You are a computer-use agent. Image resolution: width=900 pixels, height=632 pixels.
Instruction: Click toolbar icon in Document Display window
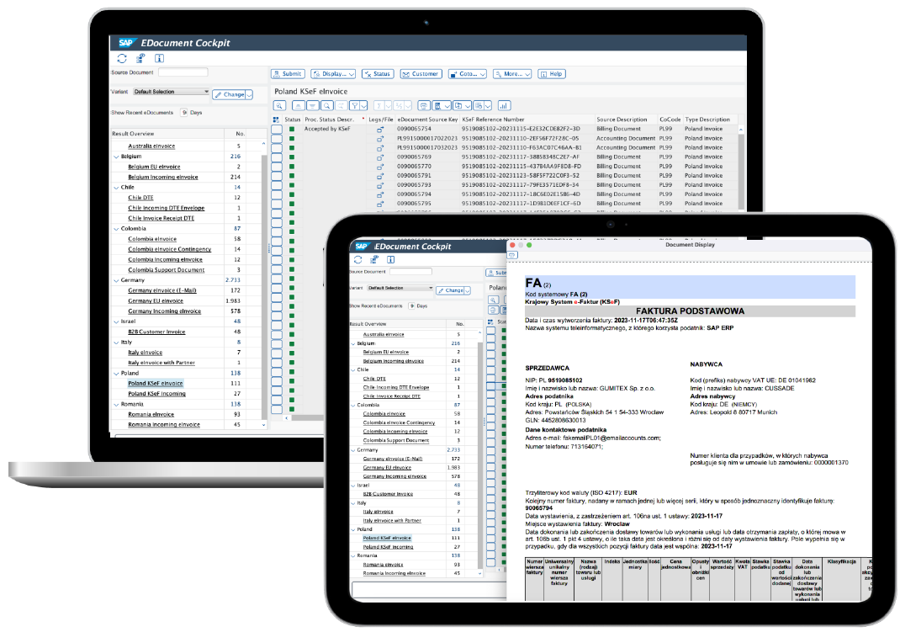click(x=513, y=255)
